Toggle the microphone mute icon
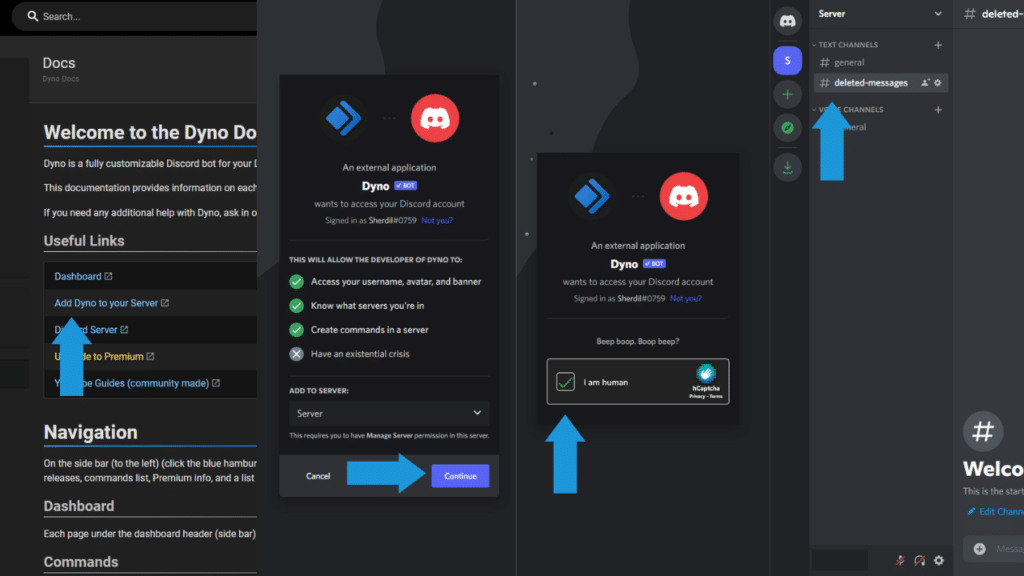Viewport: 1024px width, 576px height. click(x=900, y=560)
